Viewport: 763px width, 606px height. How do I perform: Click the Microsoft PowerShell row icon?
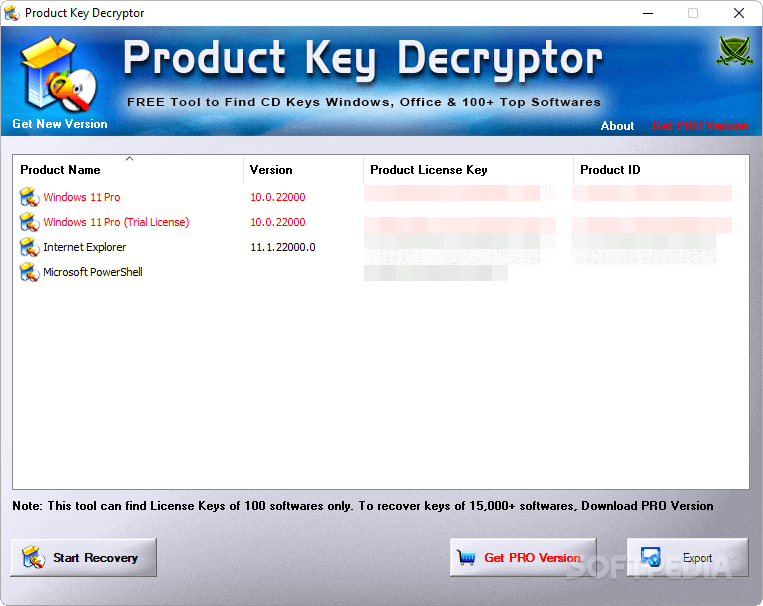tap(29, 272)
